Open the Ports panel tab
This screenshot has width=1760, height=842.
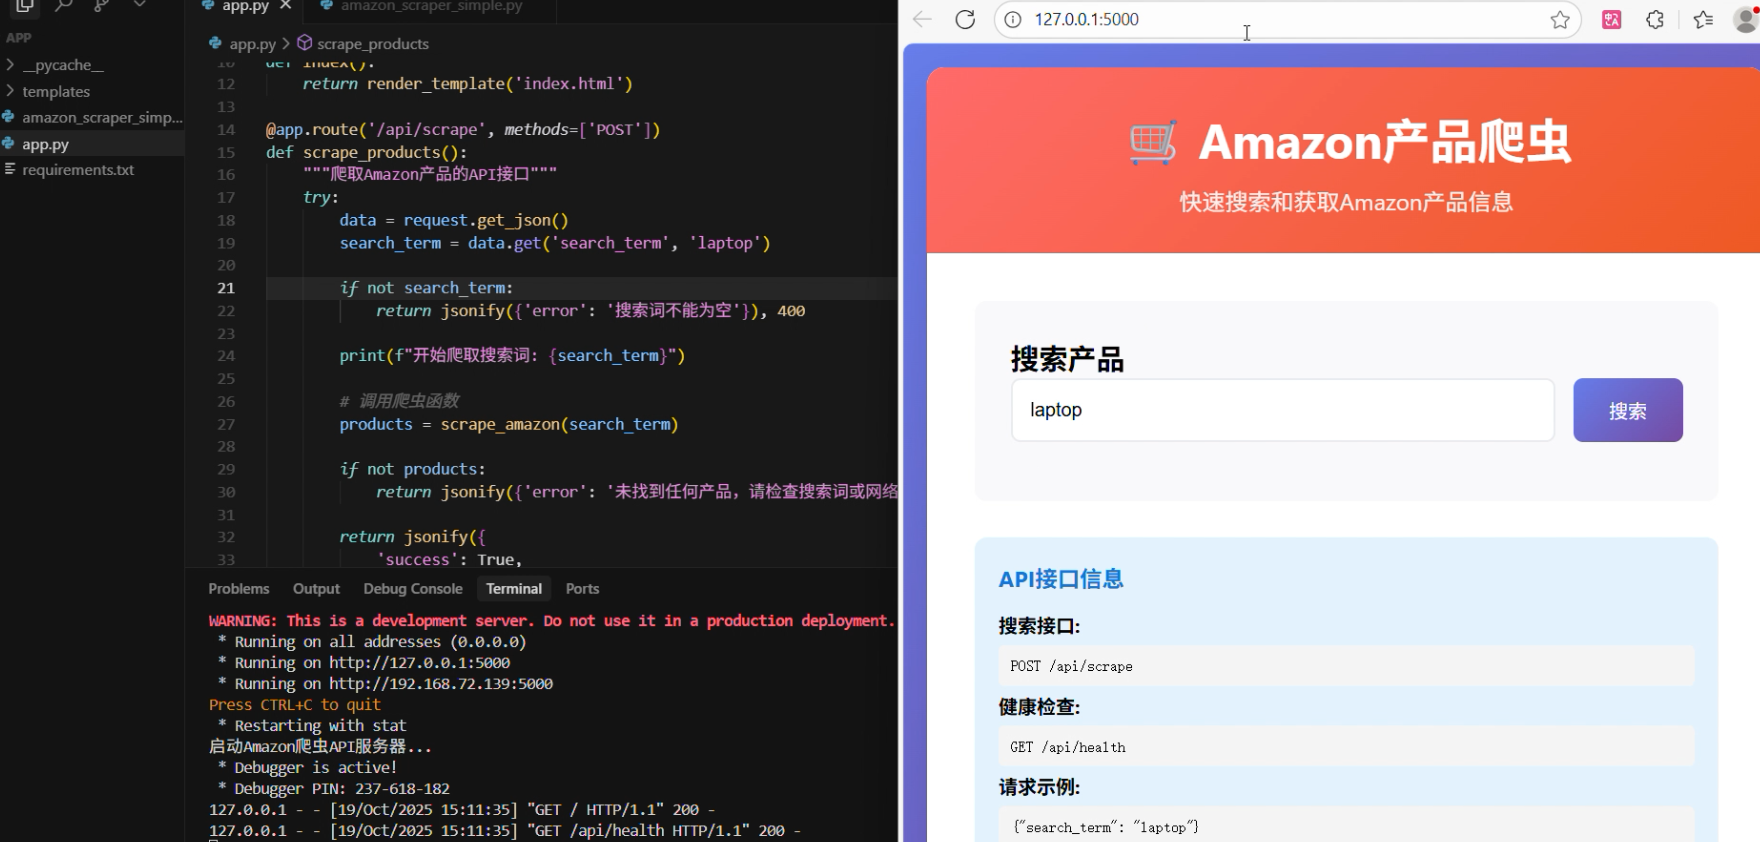[x=582, y=589]
